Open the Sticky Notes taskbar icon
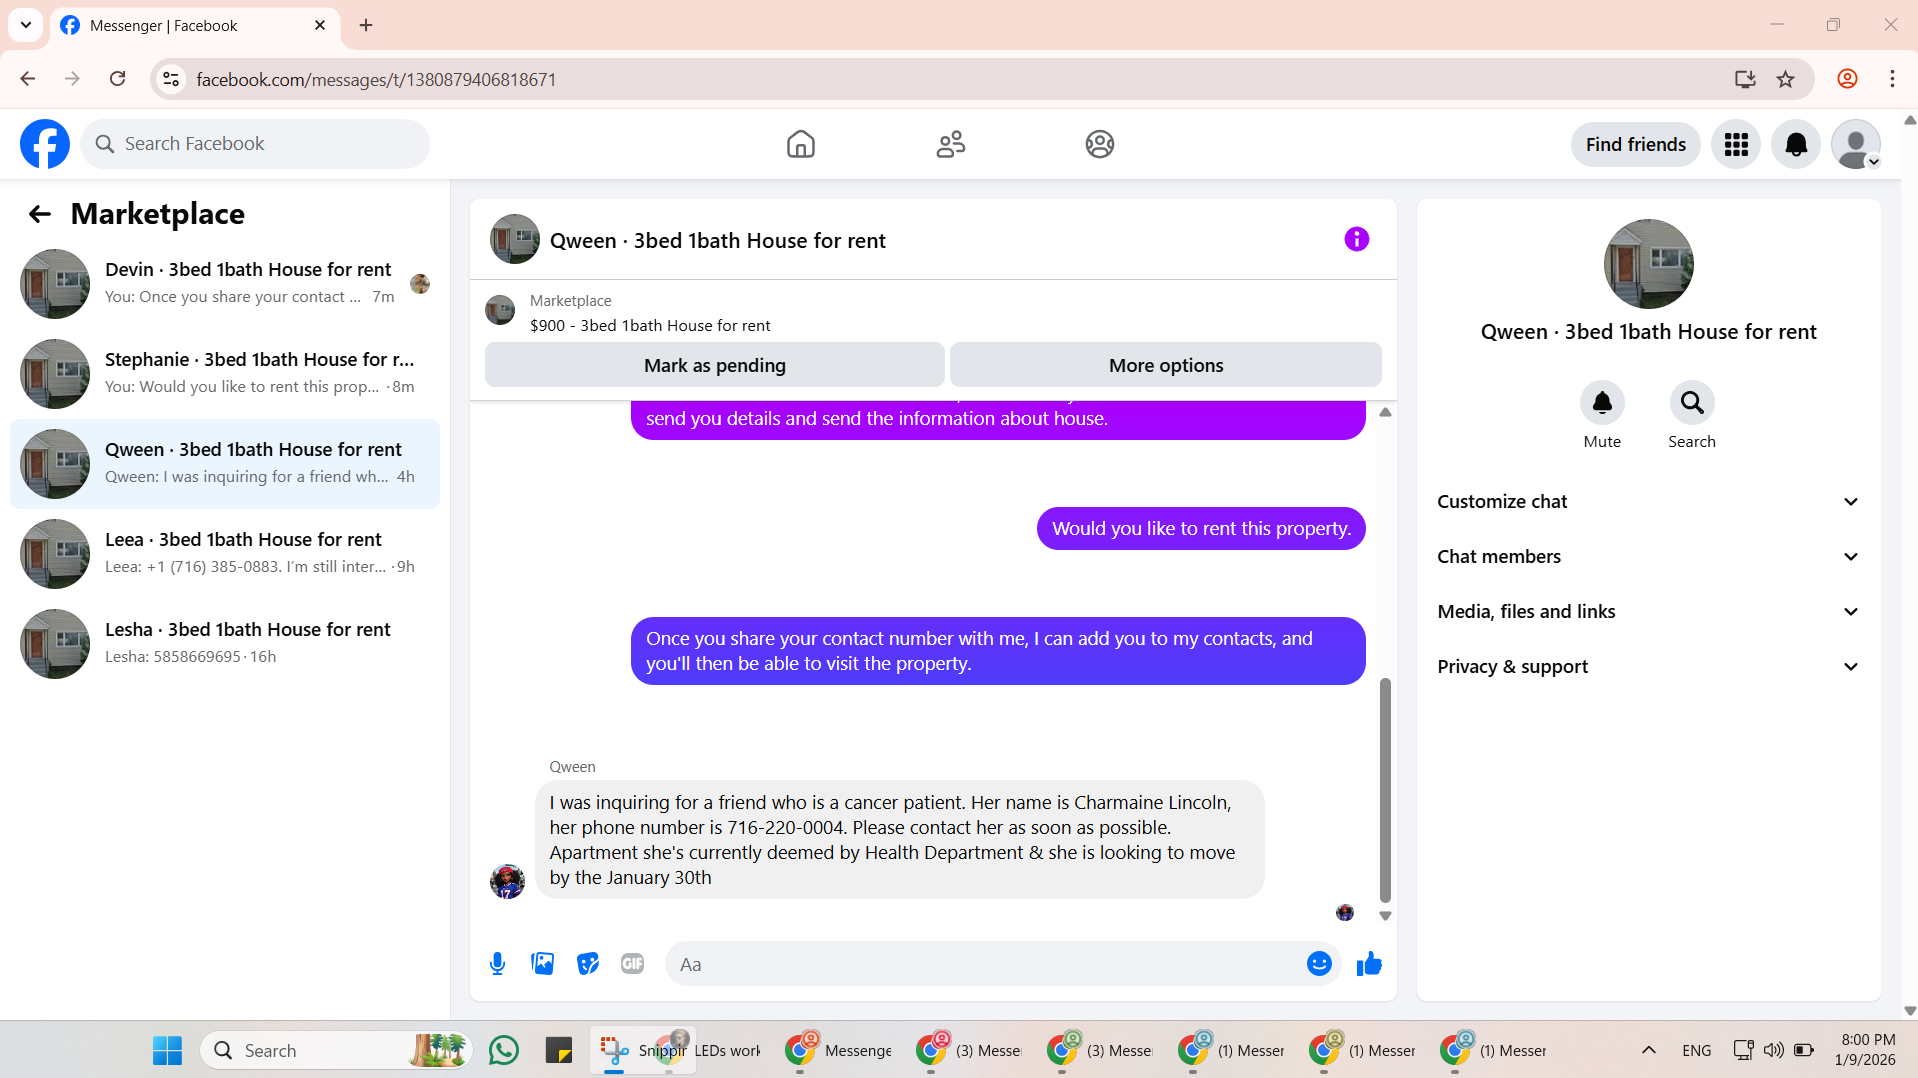Image resolution: width=1918 pixels, height=1078 pixels. [x=559, y=1051]
